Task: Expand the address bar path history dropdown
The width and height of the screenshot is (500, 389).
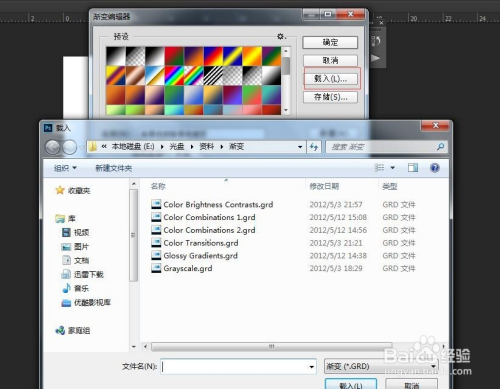Action: tap(300, 147)
